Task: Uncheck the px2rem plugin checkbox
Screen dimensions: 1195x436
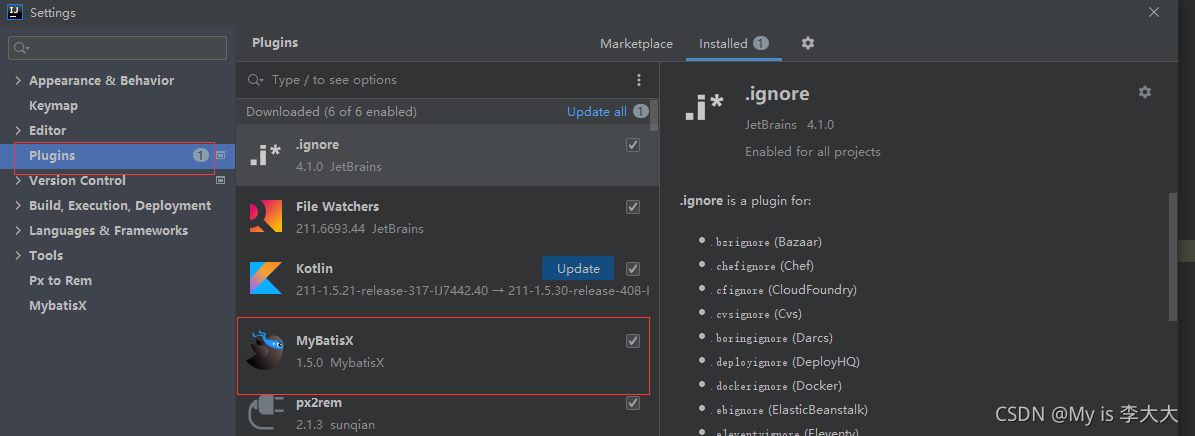Action: point(633,402)
